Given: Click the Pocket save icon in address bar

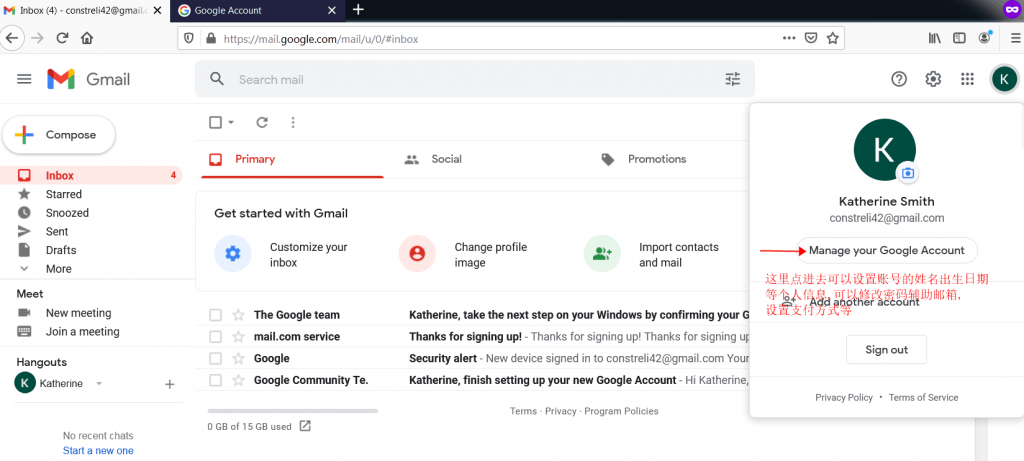Looking at the screenshot, I should [x=810, y=39].
